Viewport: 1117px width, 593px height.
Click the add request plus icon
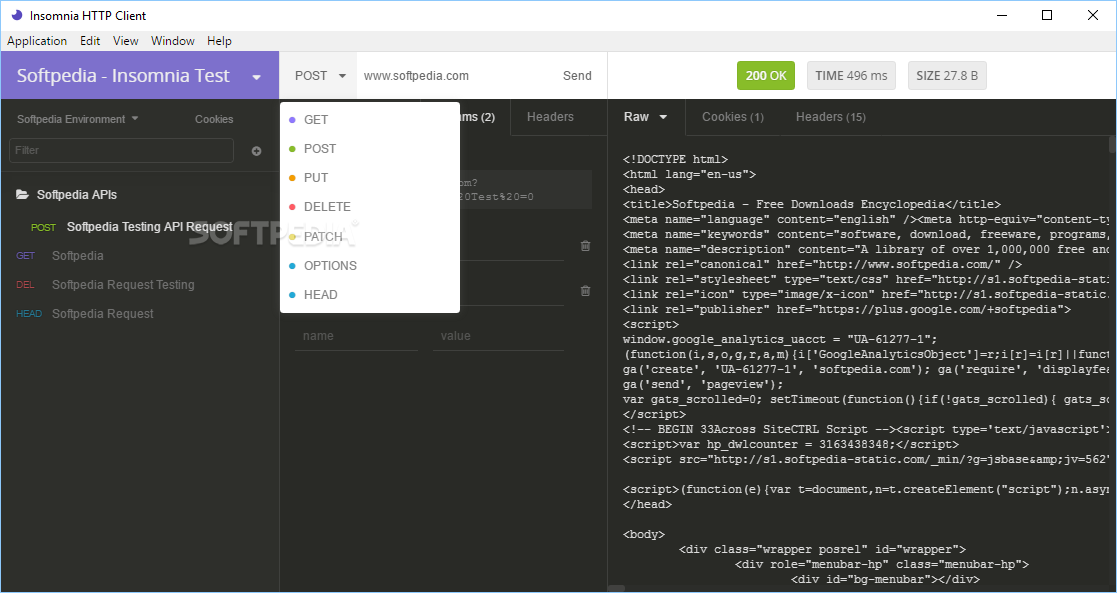[256, 151]
